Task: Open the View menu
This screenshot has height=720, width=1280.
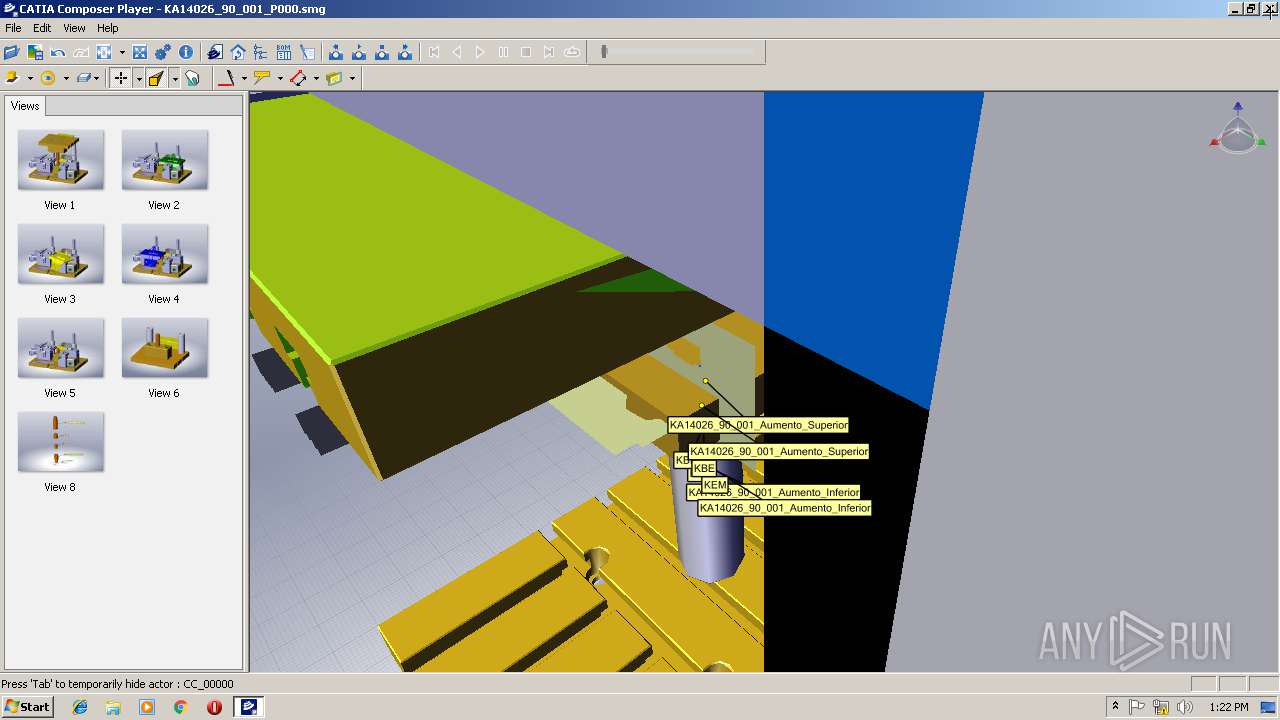Action: point(74,28)
